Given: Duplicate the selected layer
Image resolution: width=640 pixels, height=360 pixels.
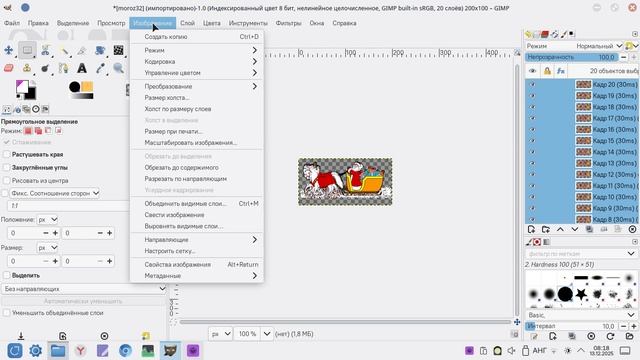Looking at the screenshot, I should 589,230.
